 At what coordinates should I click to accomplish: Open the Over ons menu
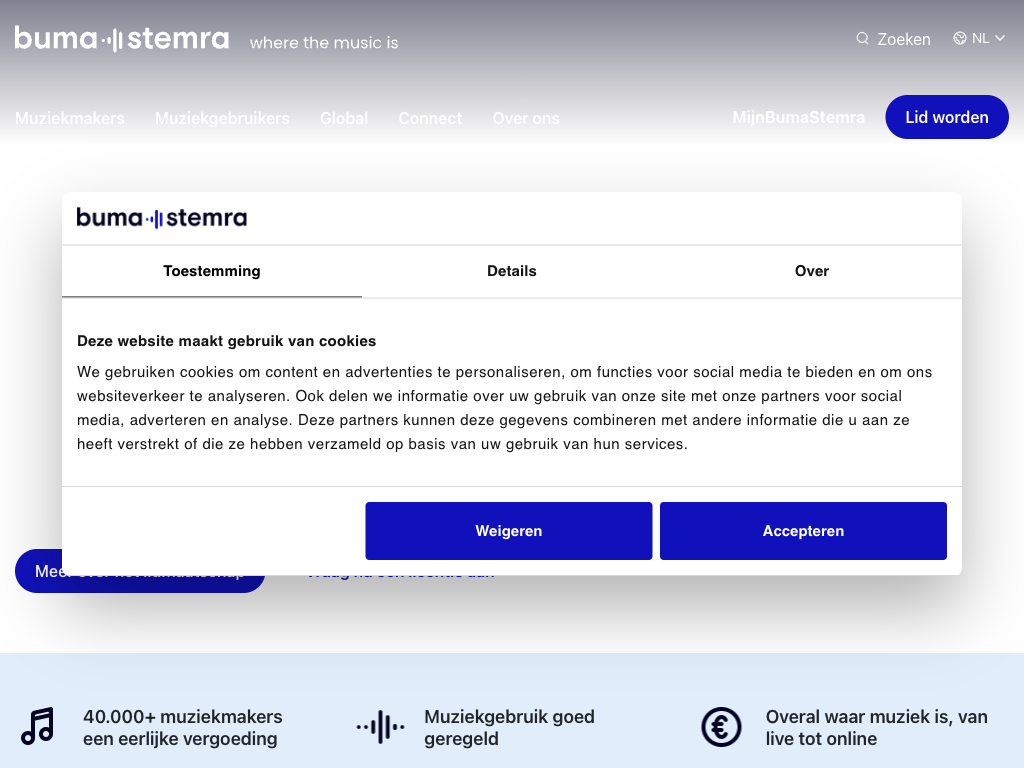pos(526,118)
